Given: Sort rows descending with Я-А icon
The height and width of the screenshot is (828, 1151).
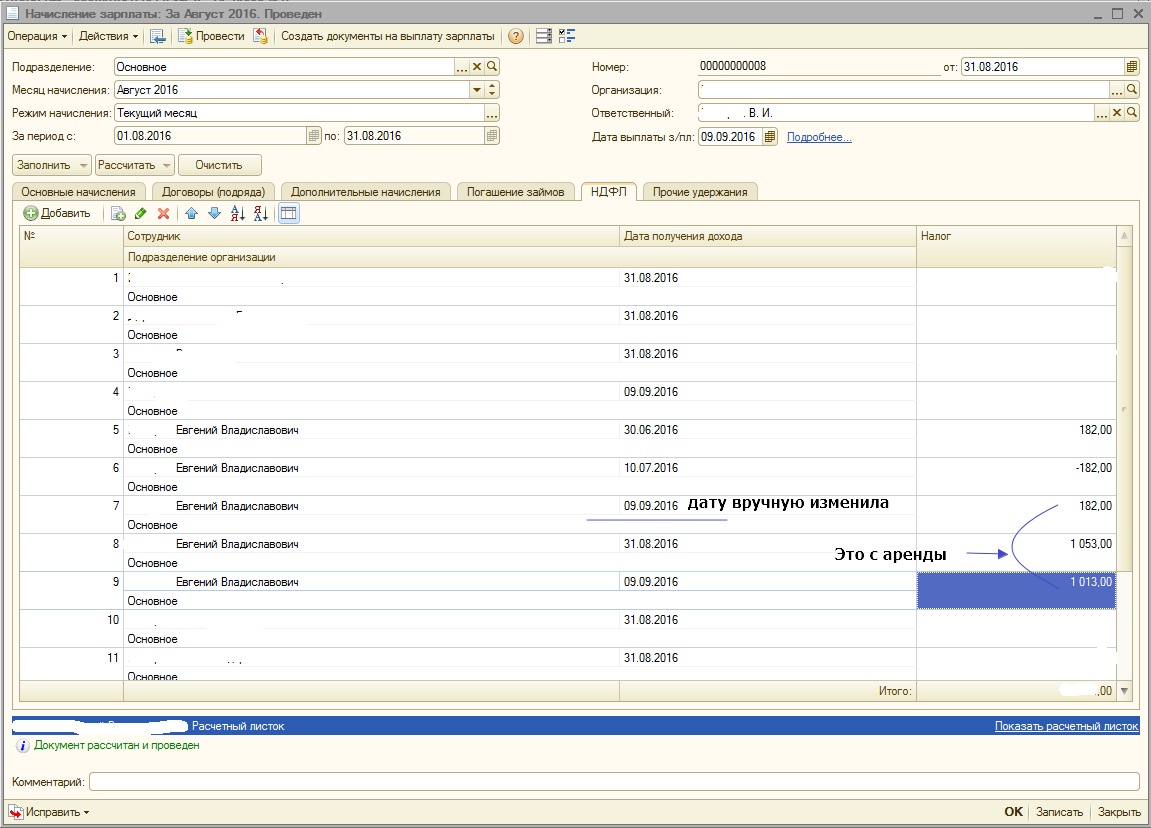Looking at the screenshot, I should pos(261,213).
